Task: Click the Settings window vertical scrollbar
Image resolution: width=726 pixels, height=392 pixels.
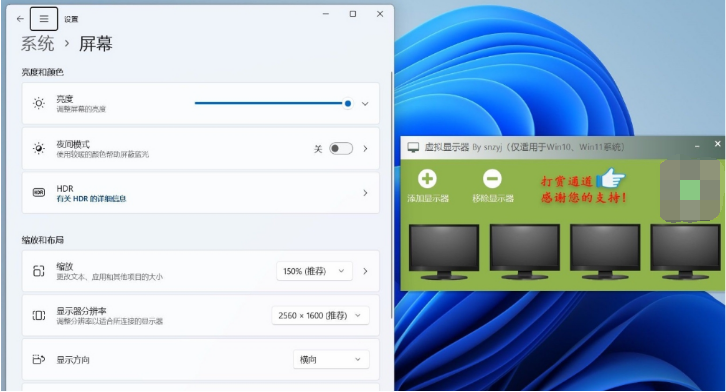Action: pos(392,194)
